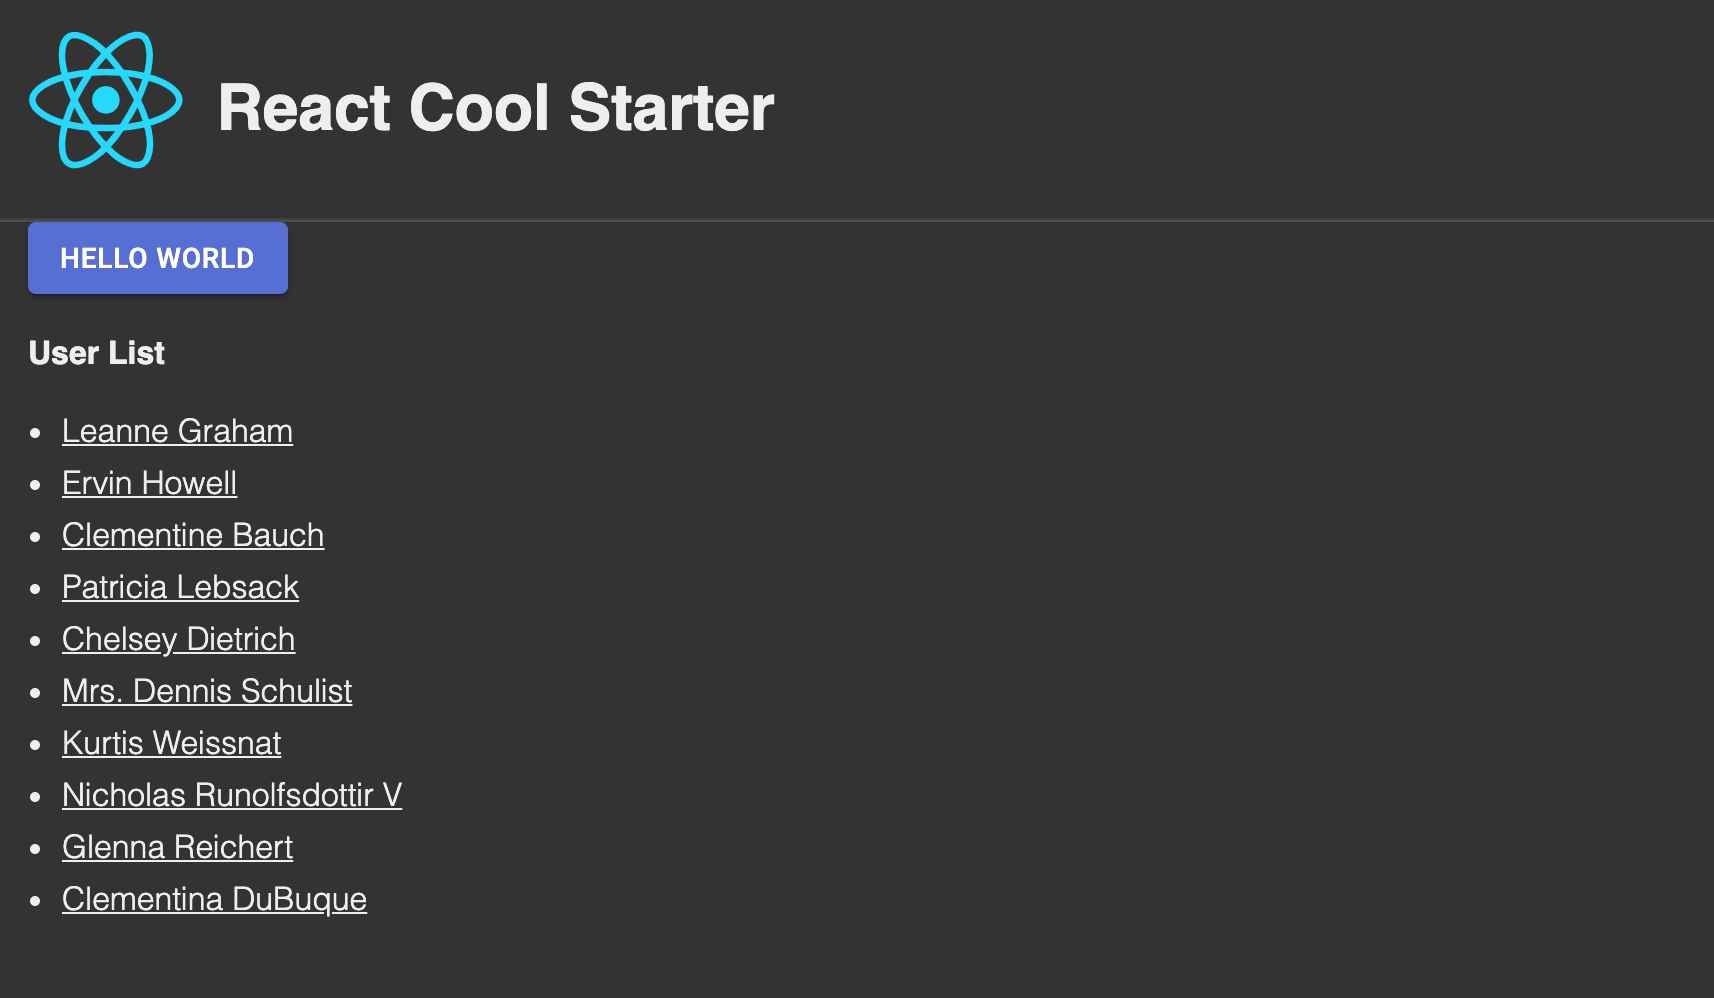
Task: Click the Patricia Lebsack link
Action: tap(180, 588)
